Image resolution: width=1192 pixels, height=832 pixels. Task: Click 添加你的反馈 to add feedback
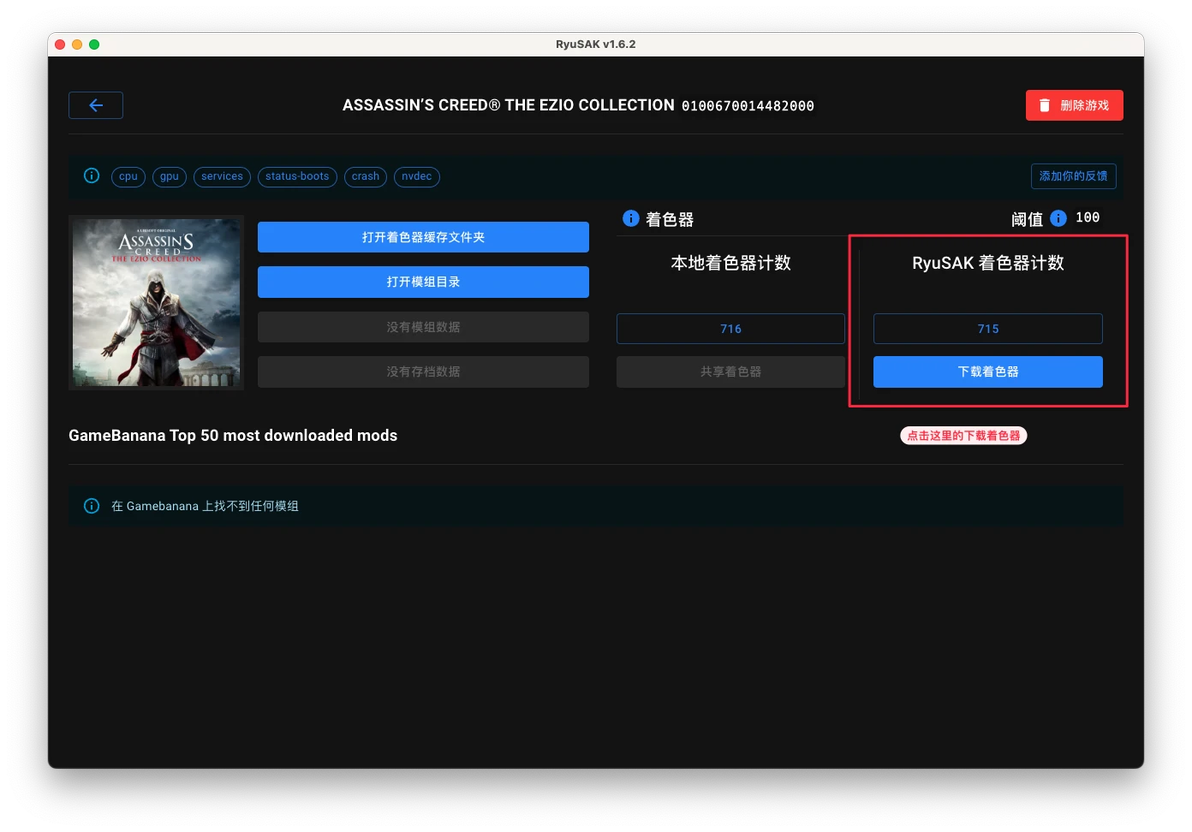(1073, 176)
